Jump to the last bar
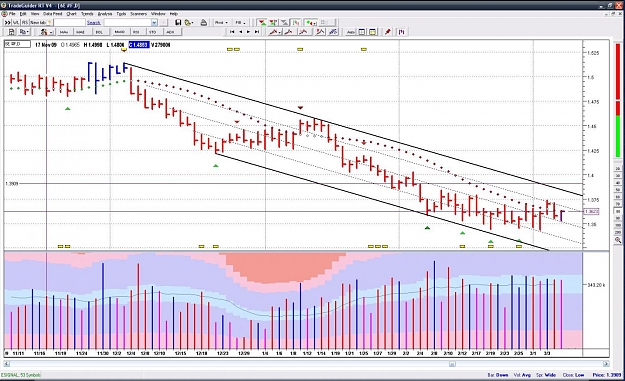The width and height of the screenshot is (625, 381). tap(257, 32)
